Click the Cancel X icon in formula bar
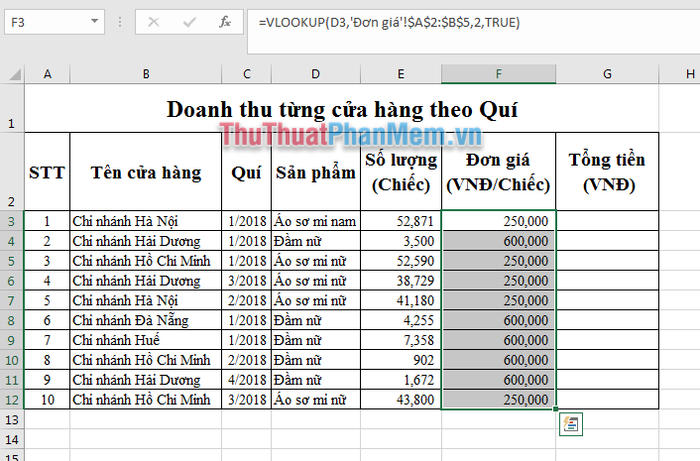Screen dimensions: 700x461 (x=153, y=21)
